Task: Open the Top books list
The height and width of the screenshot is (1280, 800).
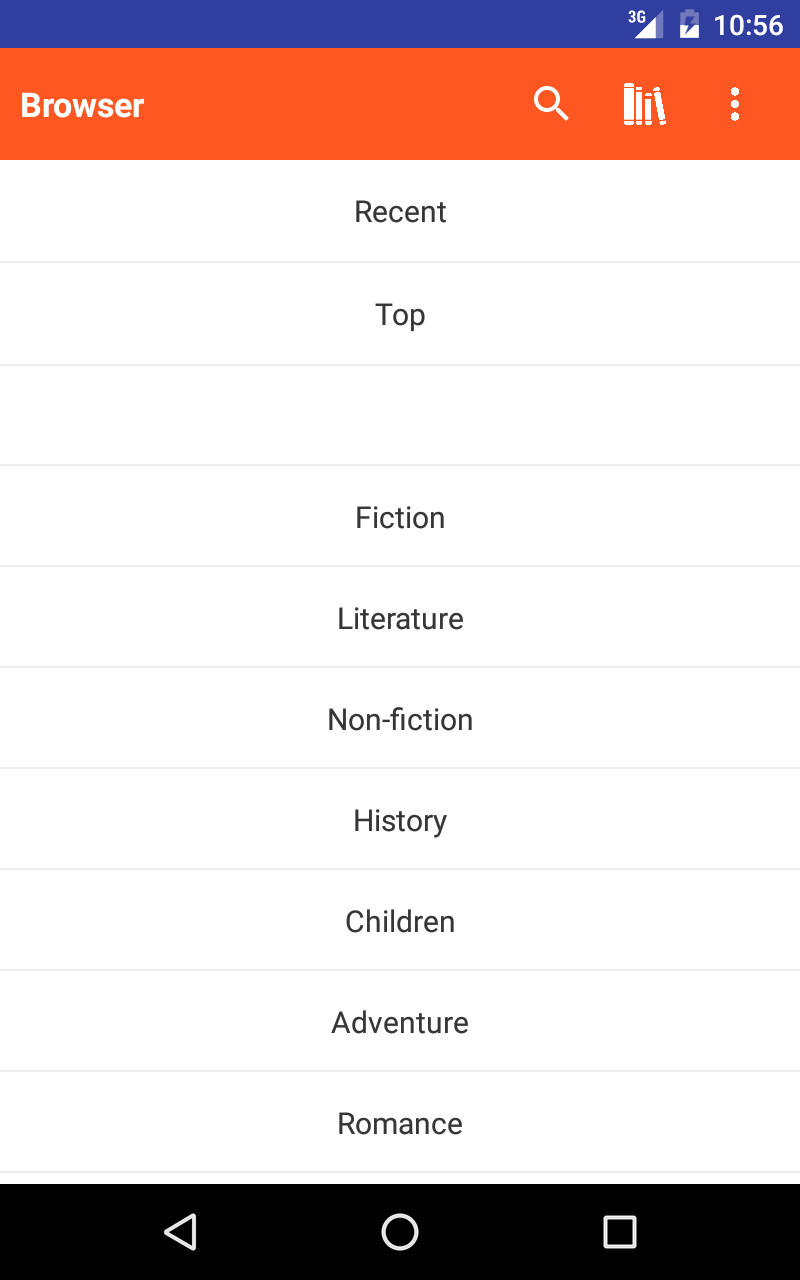Action: tap(400, 314)
